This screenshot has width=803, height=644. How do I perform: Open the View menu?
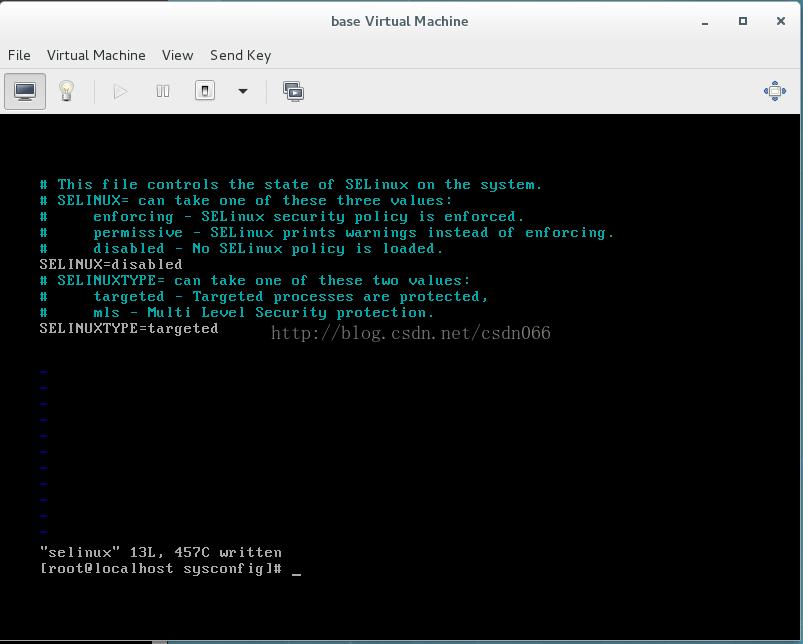(178, 55)
